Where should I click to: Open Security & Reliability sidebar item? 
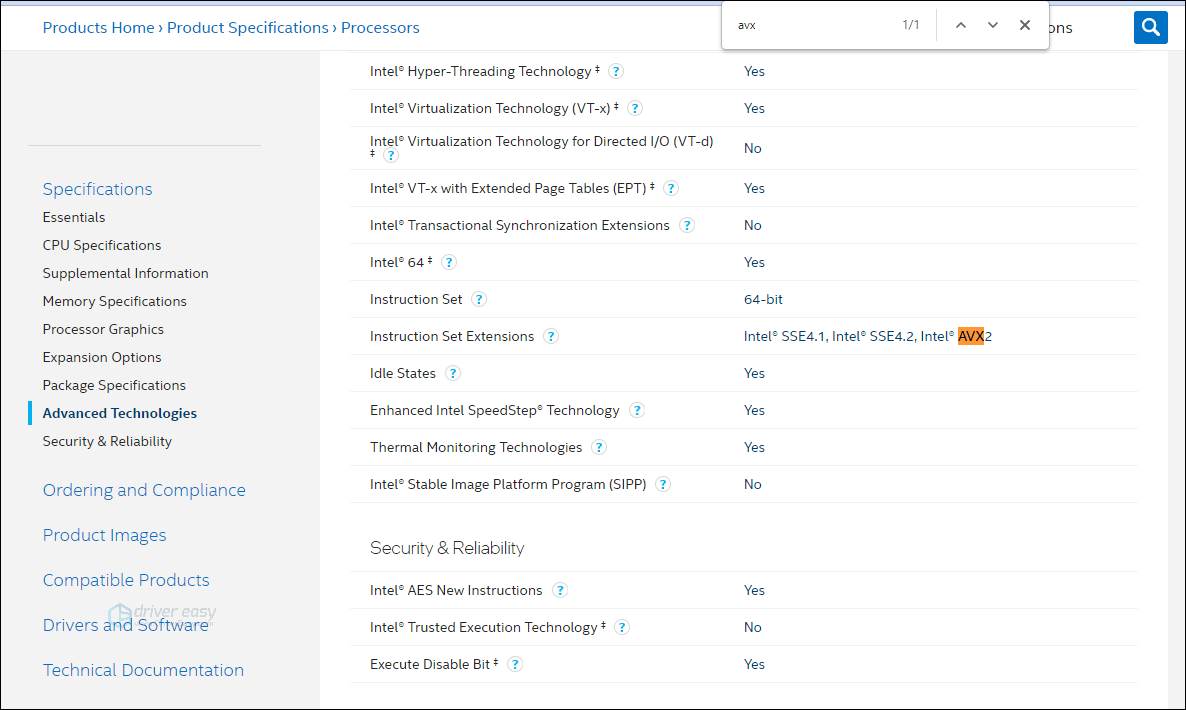click(x=107, y=442)
